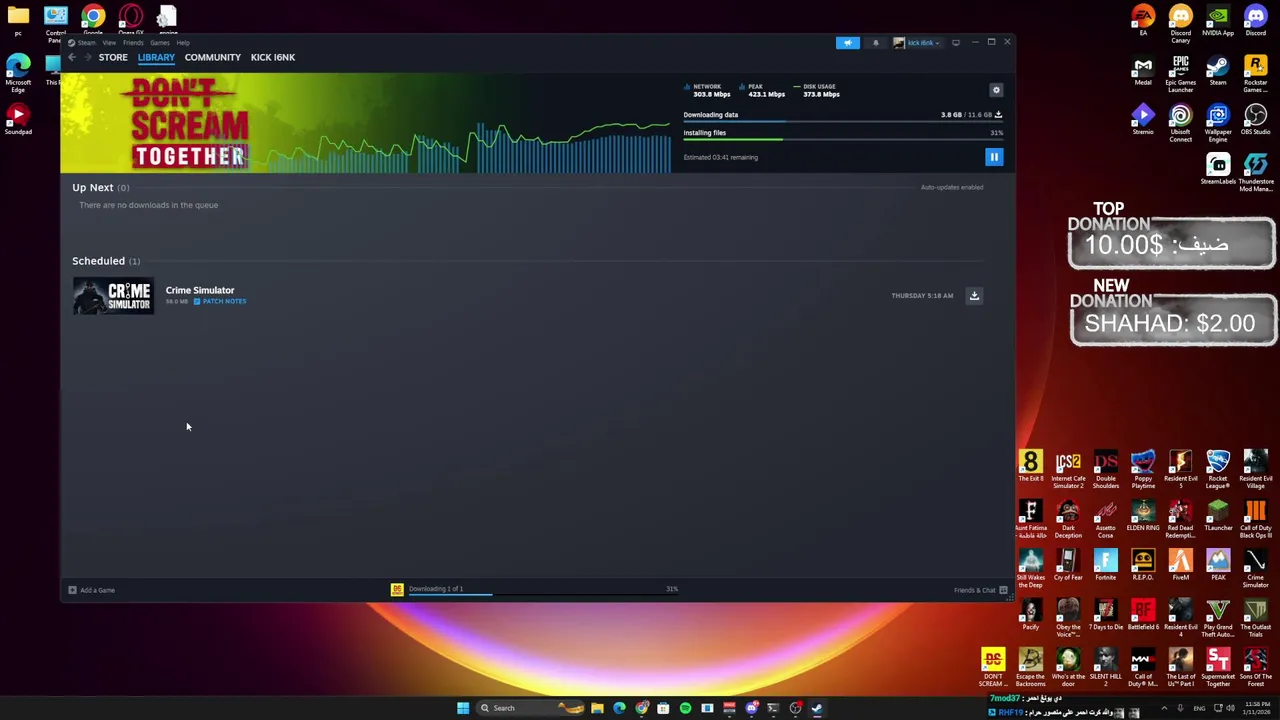Open Opera GX desktop shortcut
Viewport: 1280px width, 720px height.
click(x=131, y=20)
